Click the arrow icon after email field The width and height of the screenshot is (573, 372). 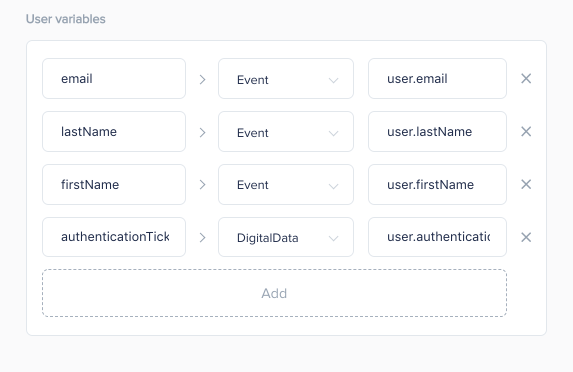pos(202,79)
